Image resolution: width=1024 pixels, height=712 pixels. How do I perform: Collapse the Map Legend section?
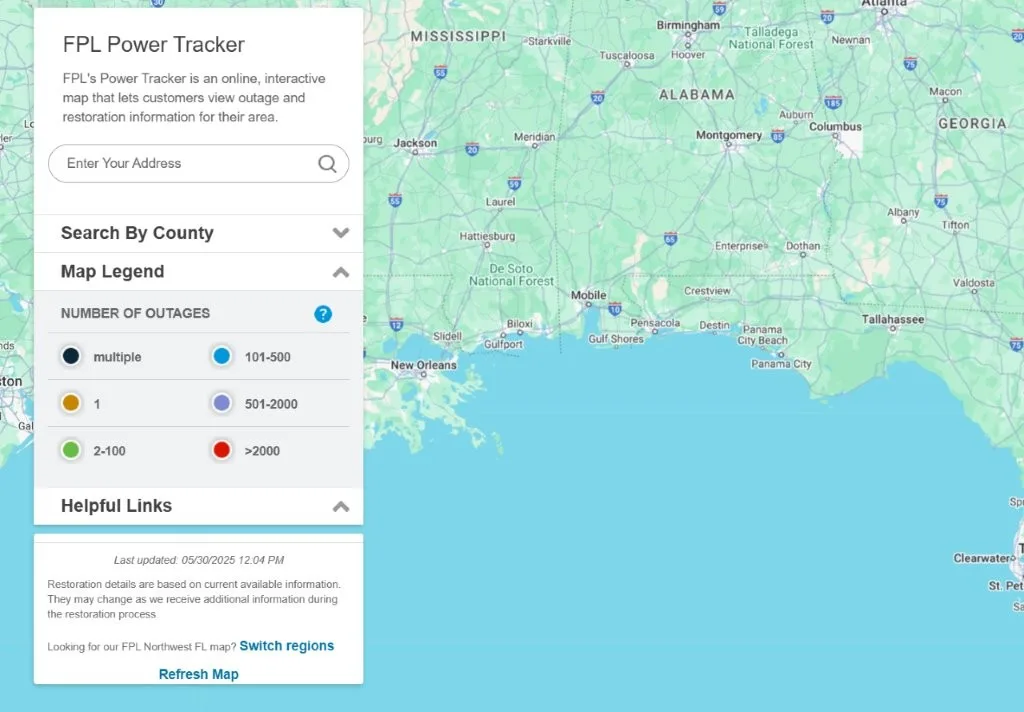199,272
